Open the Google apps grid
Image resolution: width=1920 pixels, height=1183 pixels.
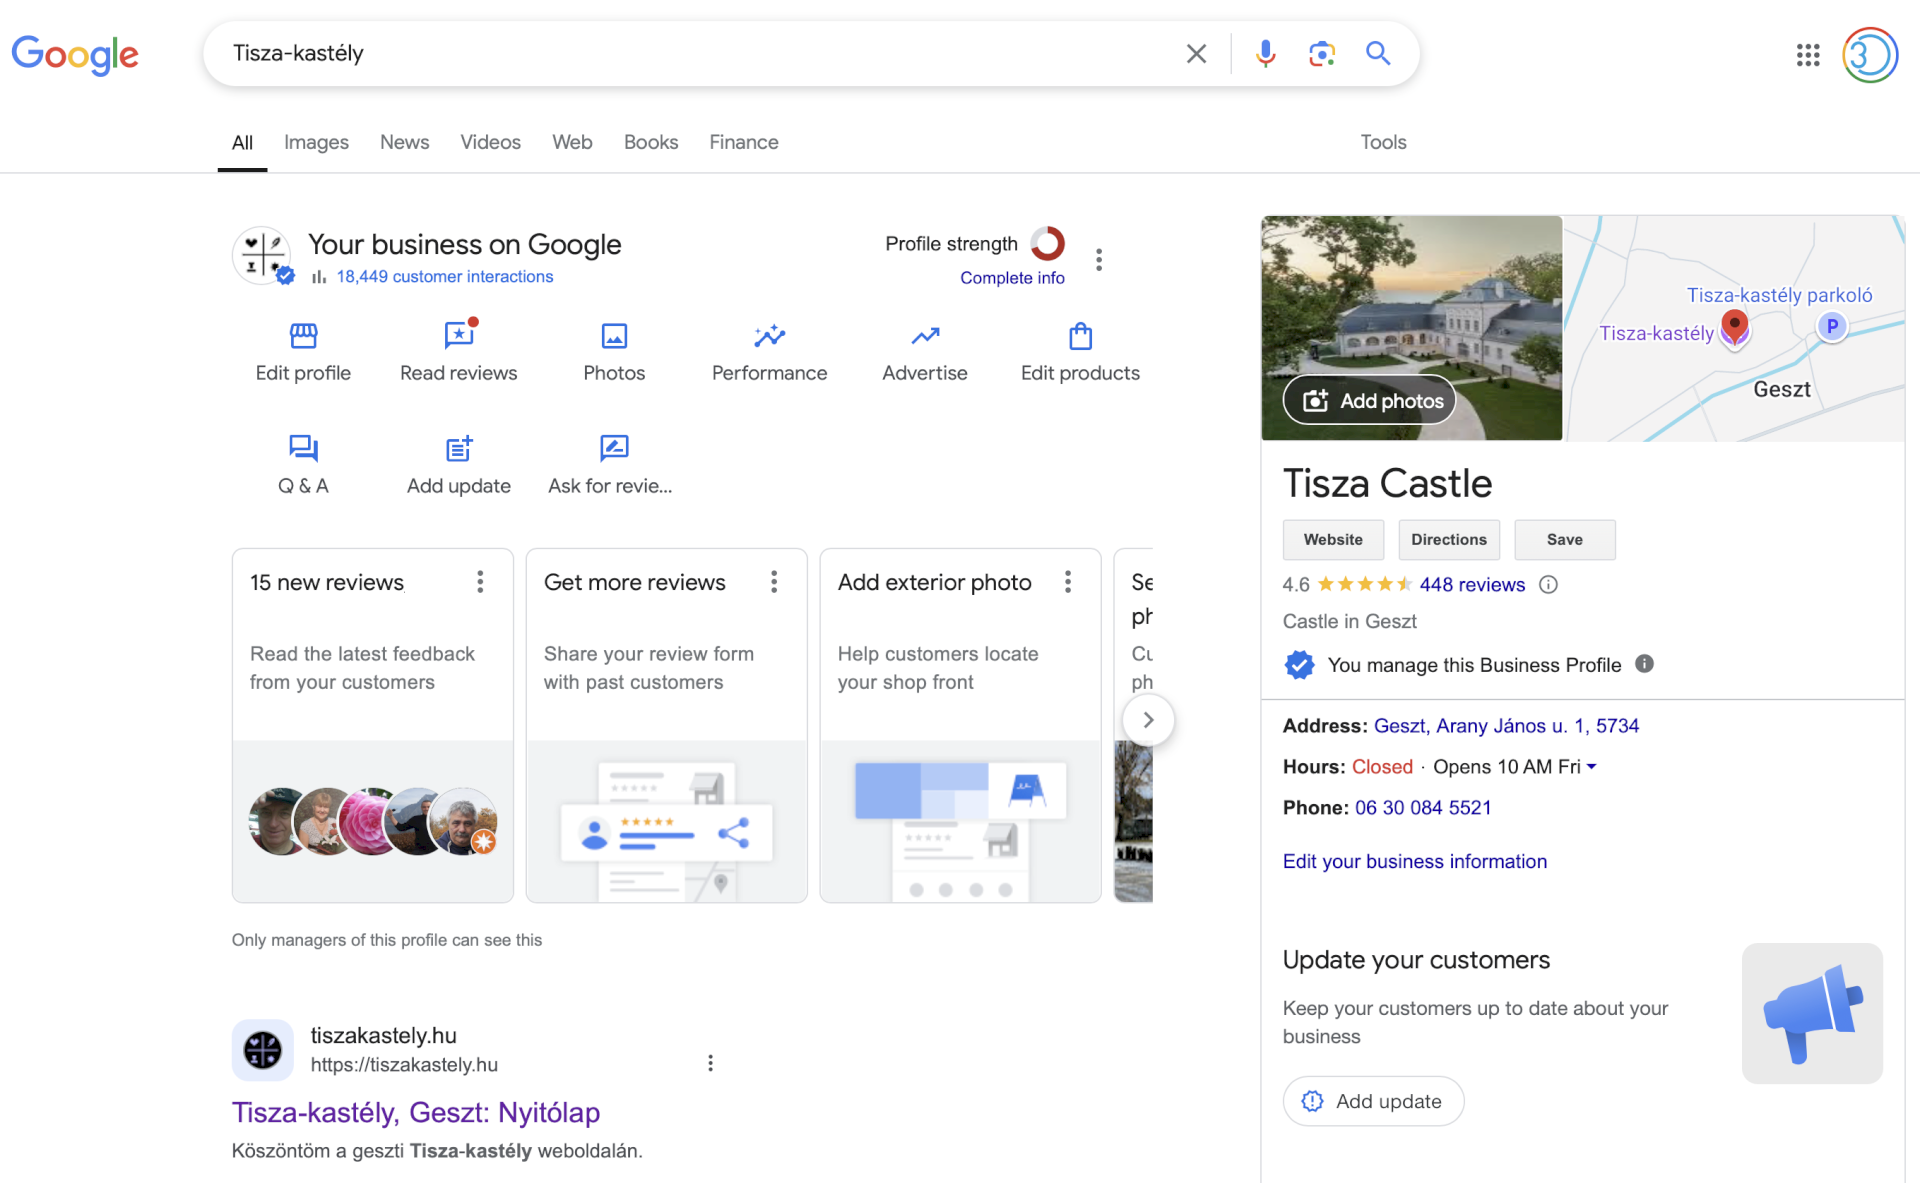pyautogui.click(x=1807, y=55)
